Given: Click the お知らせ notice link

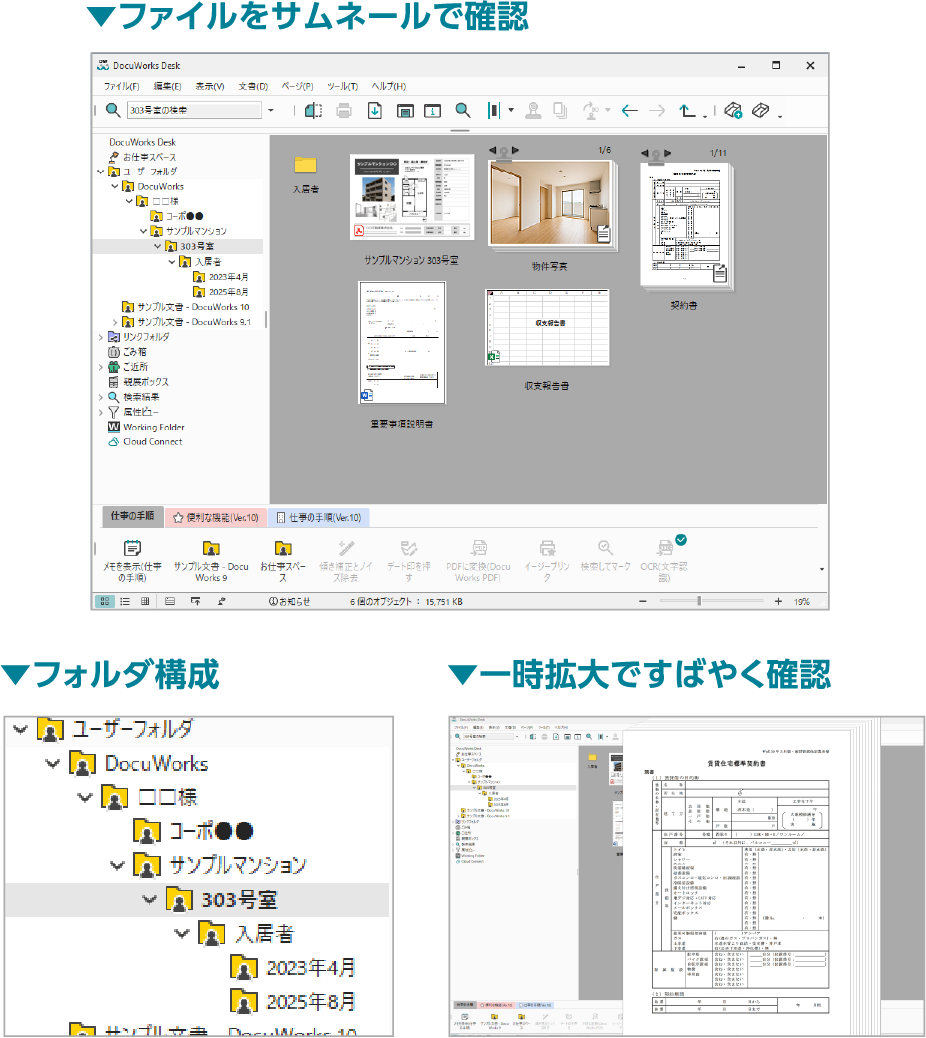Looking at the screenshot, I should [x=289, y=601].
